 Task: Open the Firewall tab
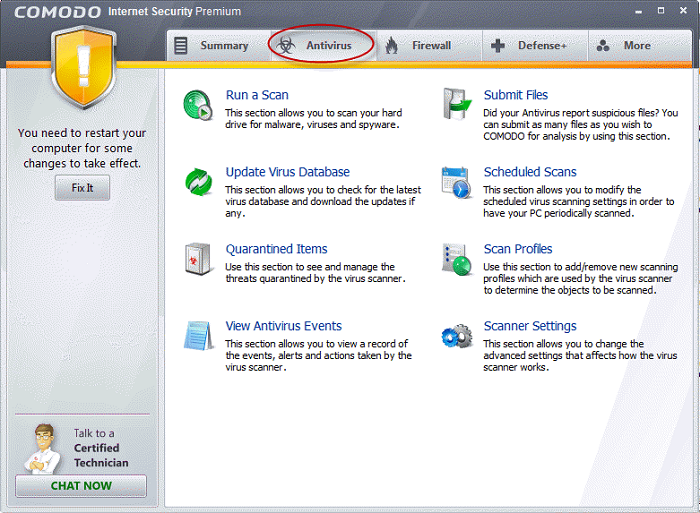(419, 46)
